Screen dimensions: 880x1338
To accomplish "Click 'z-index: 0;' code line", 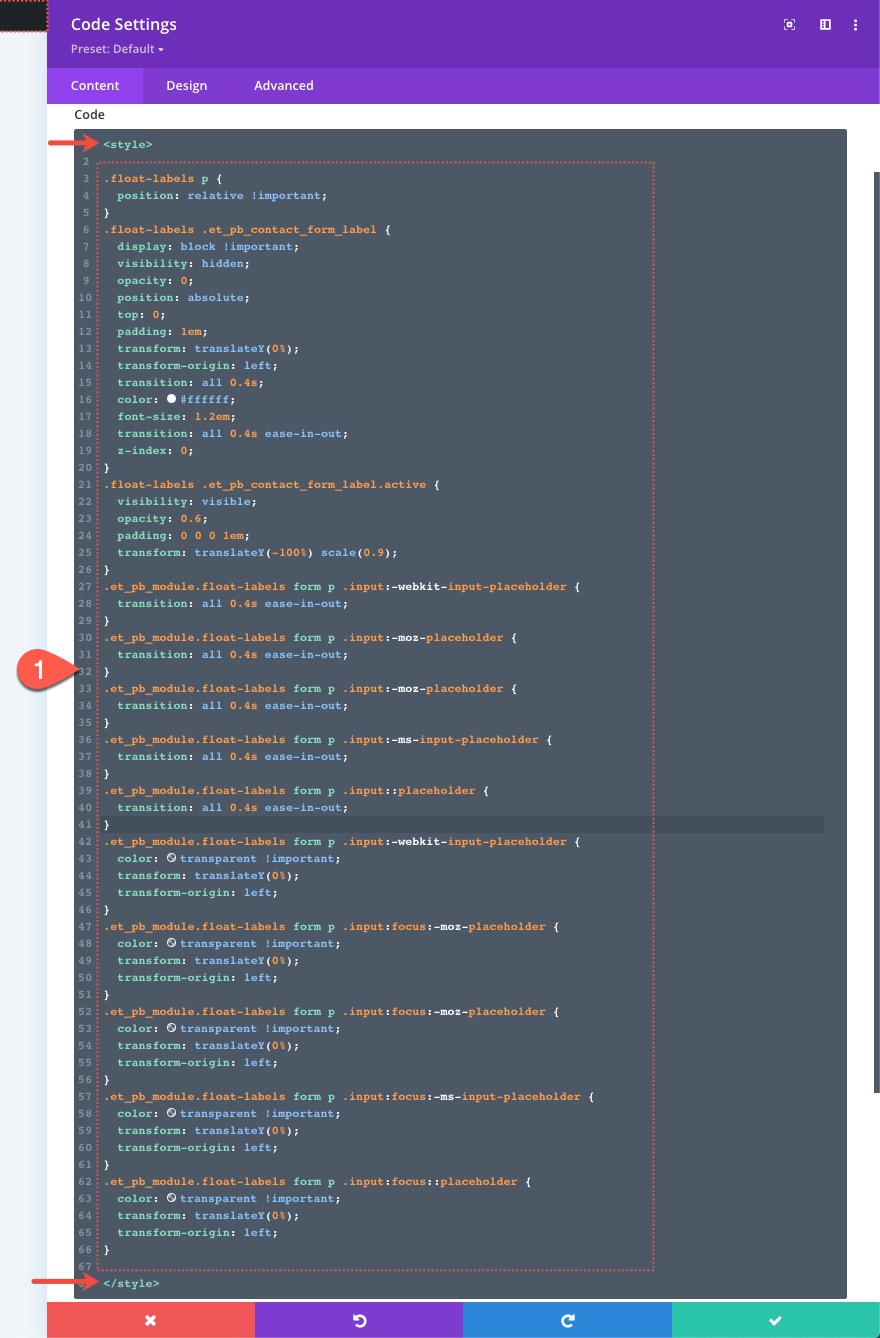I will pos(155,450).
